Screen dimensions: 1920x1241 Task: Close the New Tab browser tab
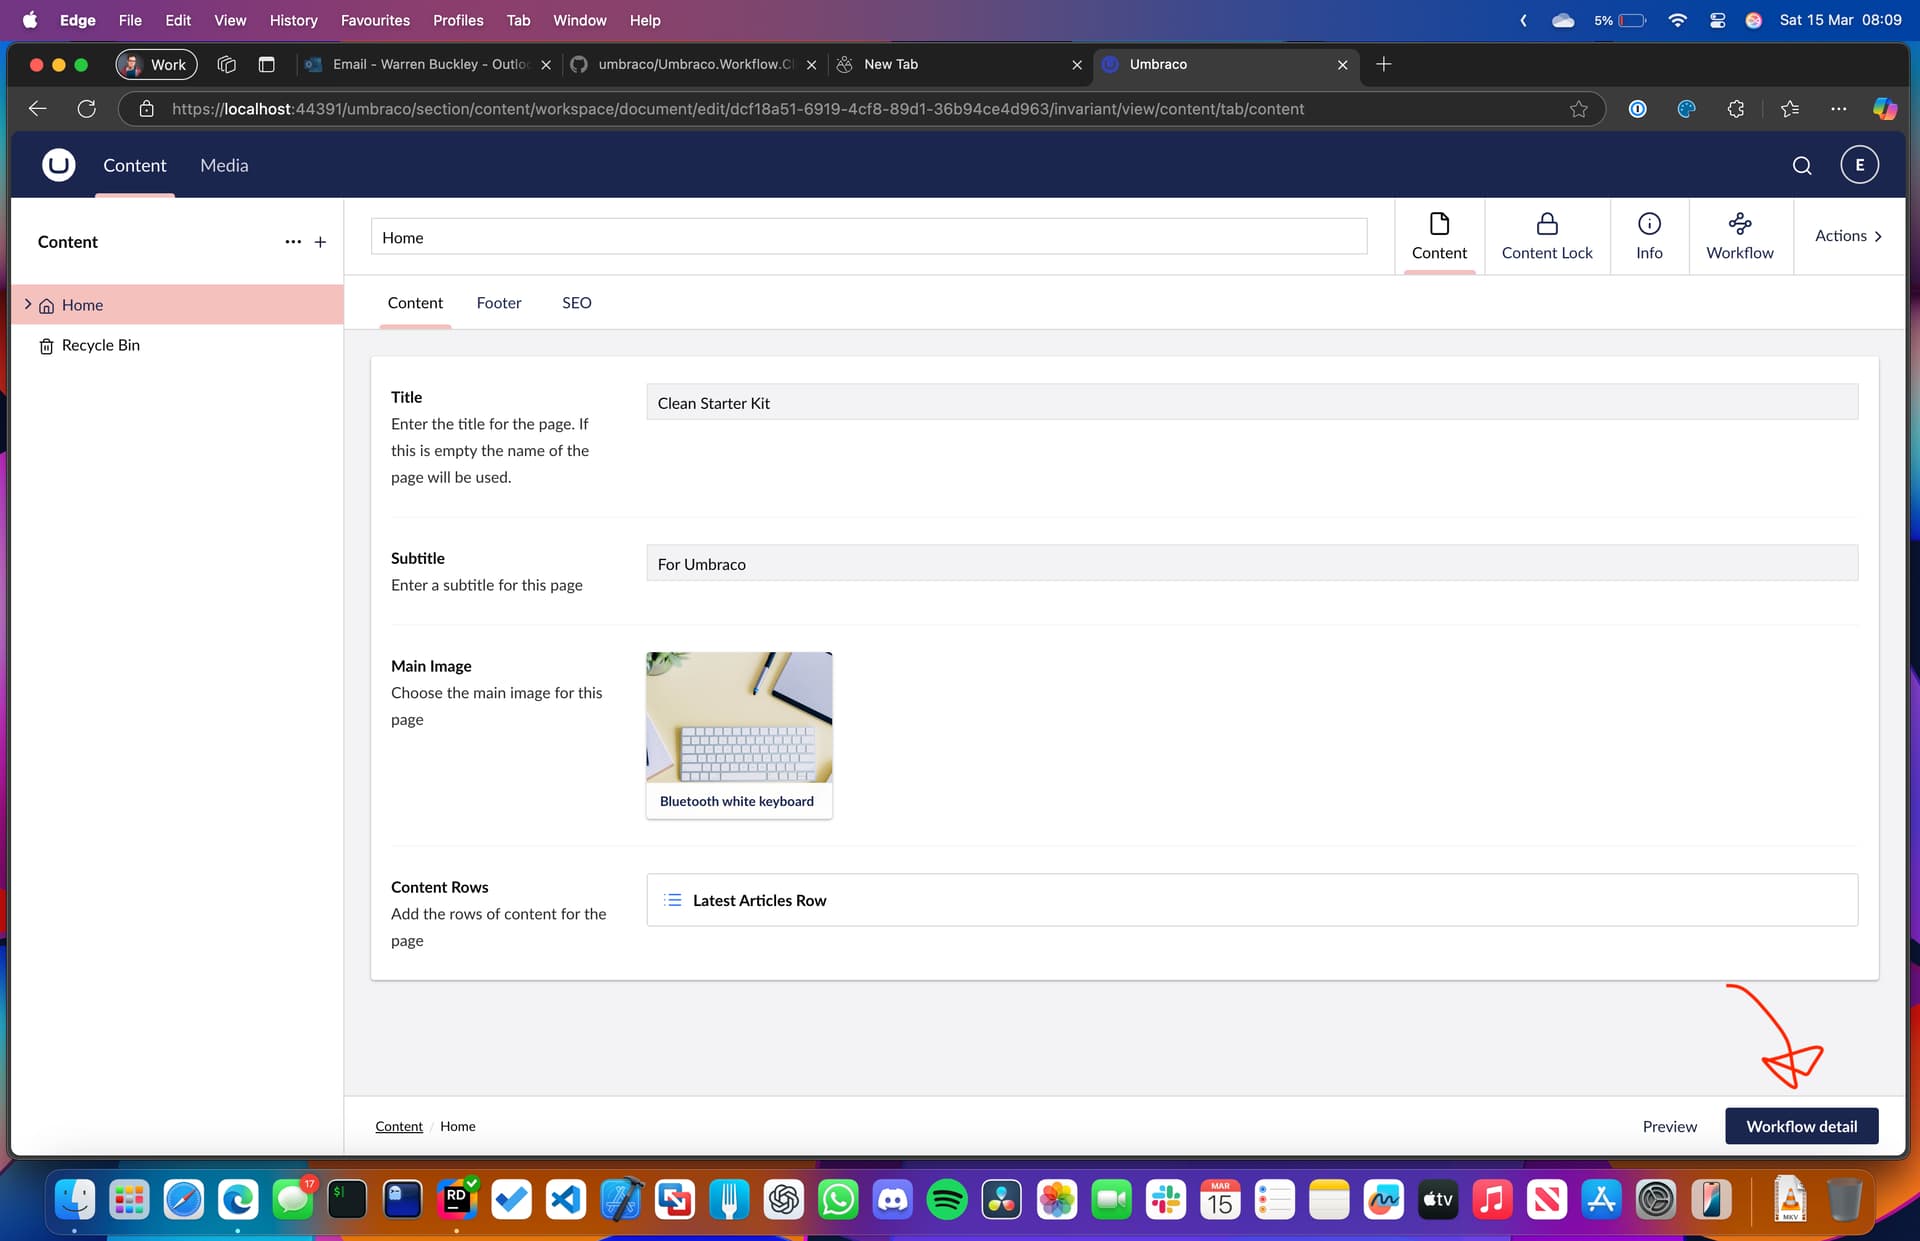tap(1076, 65)
